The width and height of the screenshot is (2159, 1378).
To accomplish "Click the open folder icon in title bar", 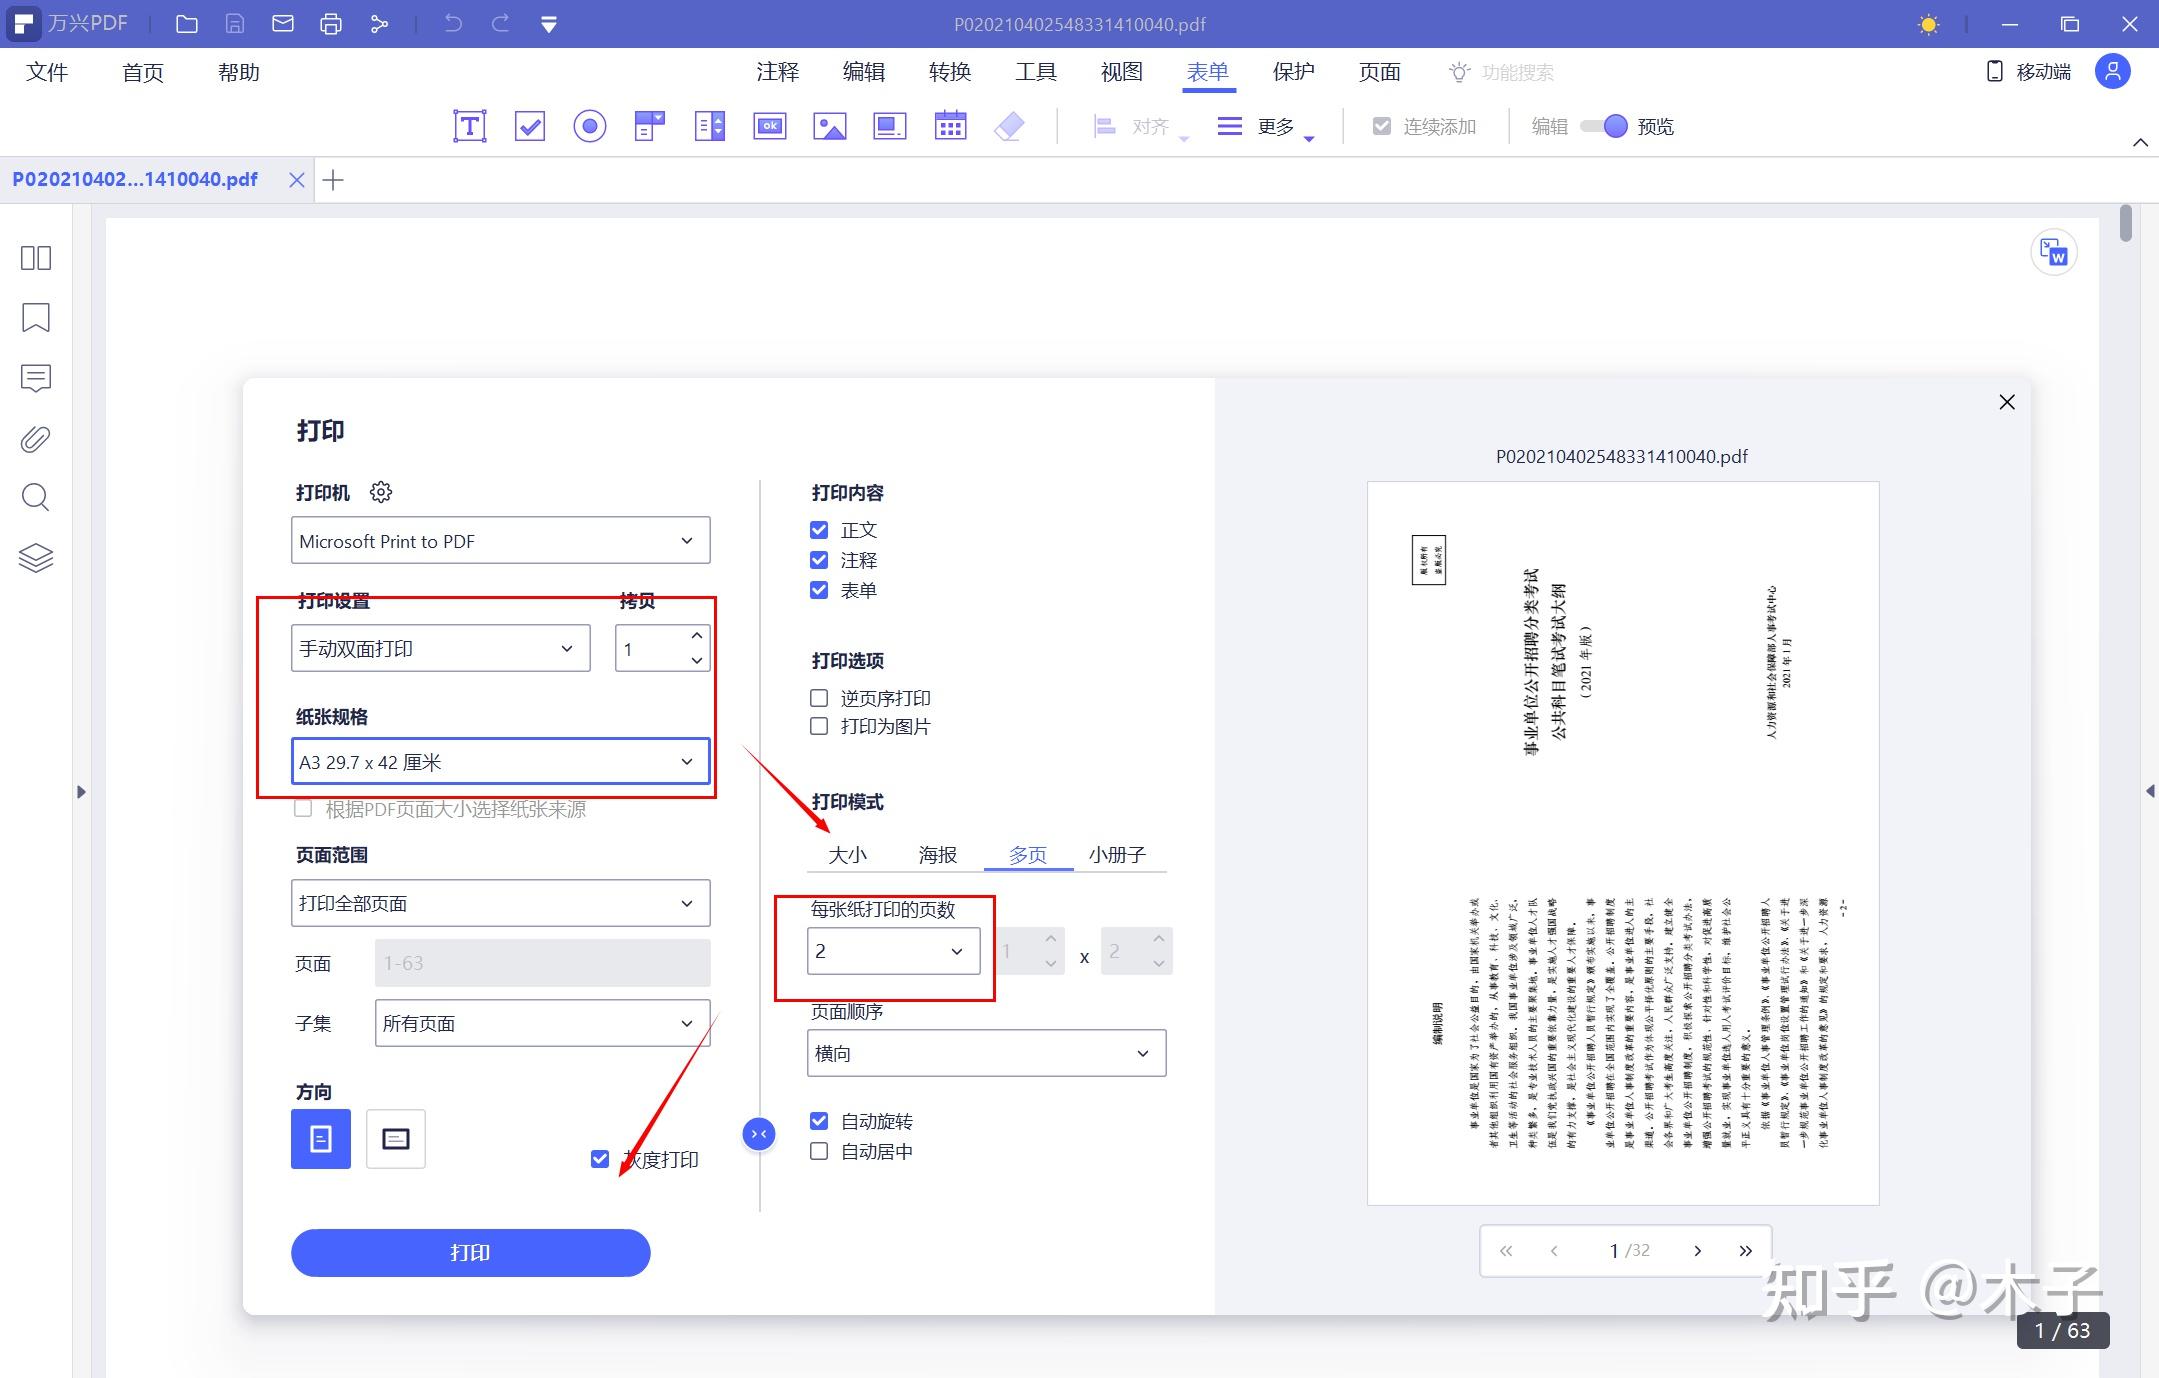I will click(x=187, y=24).
